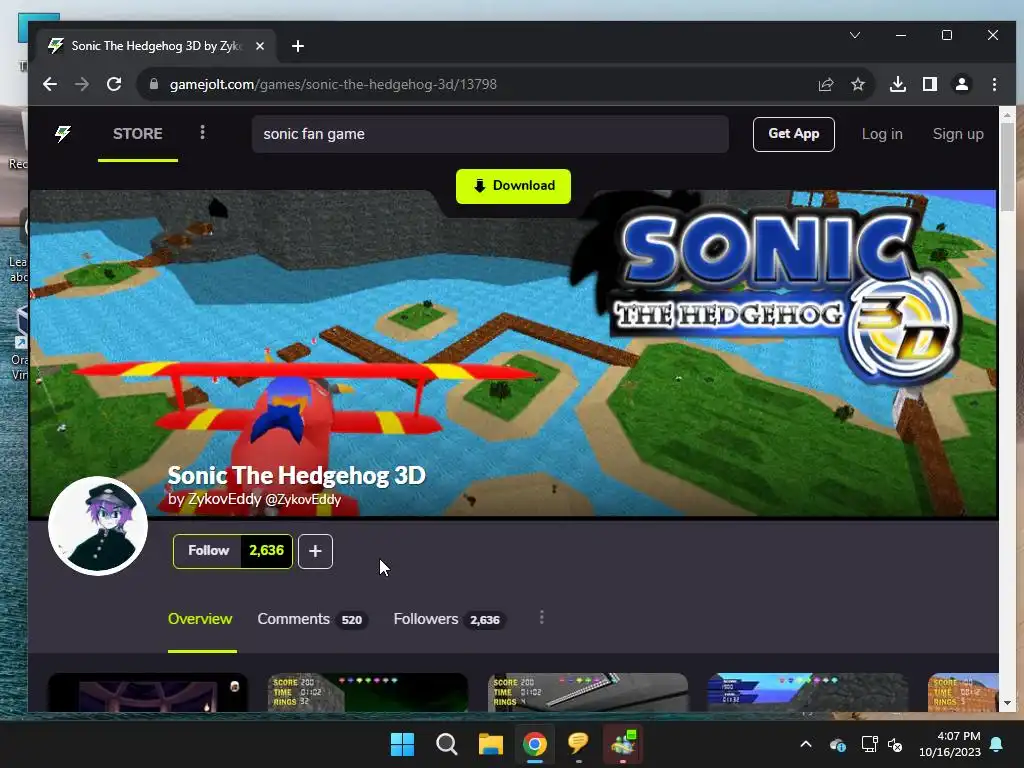Open the notification bell in taskbar

click(997, 744)
